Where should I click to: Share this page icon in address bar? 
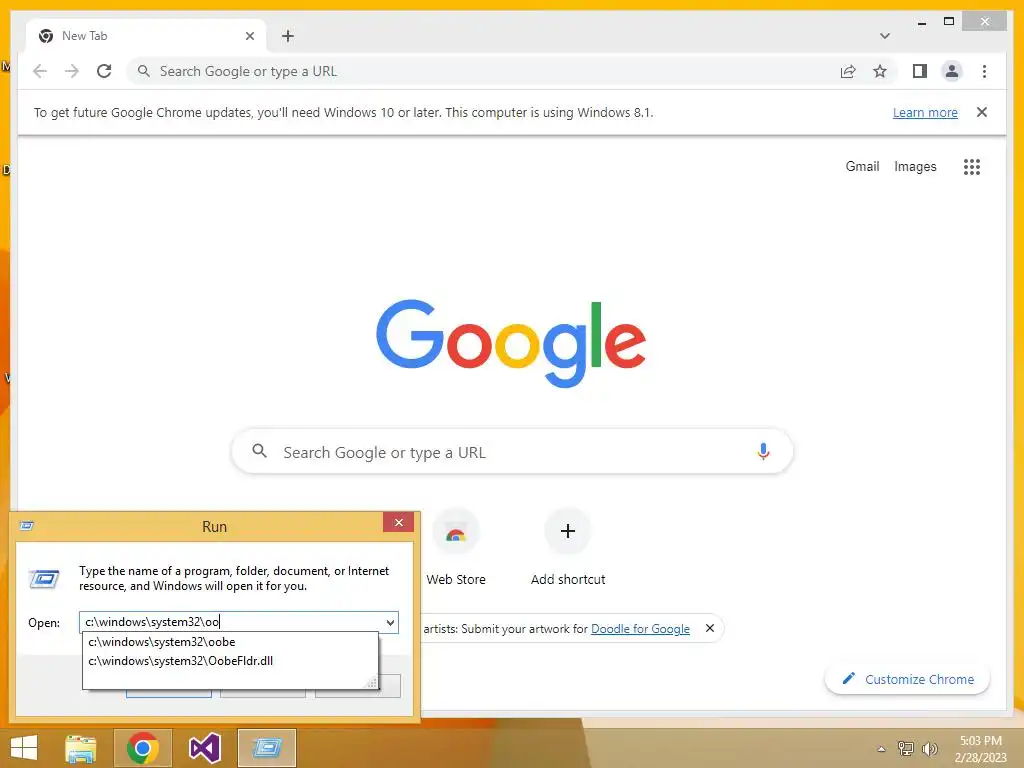click(x=848, y=71)
